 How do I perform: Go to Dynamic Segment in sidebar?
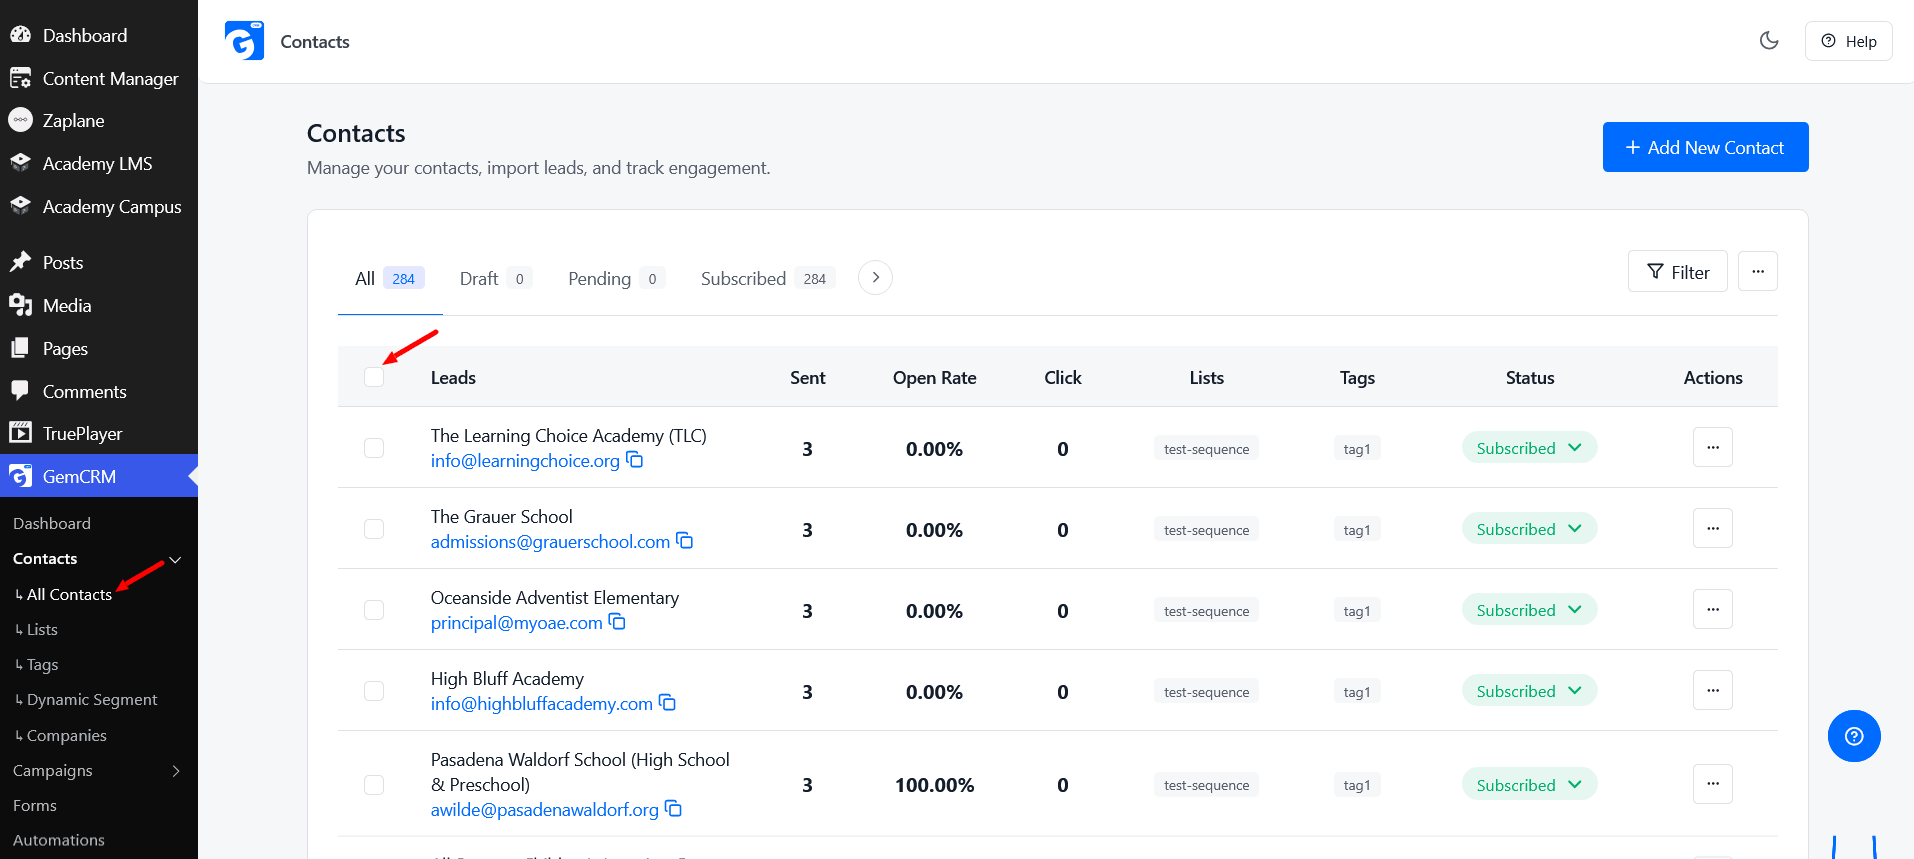(x=92, y=700)
